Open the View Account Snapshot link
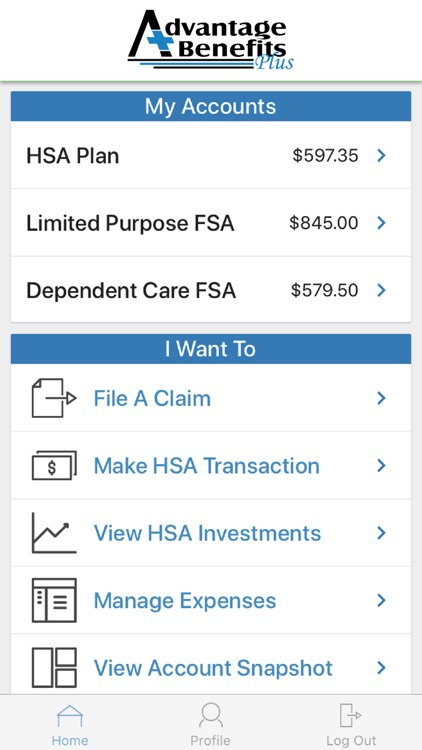 tap(213, 668)
